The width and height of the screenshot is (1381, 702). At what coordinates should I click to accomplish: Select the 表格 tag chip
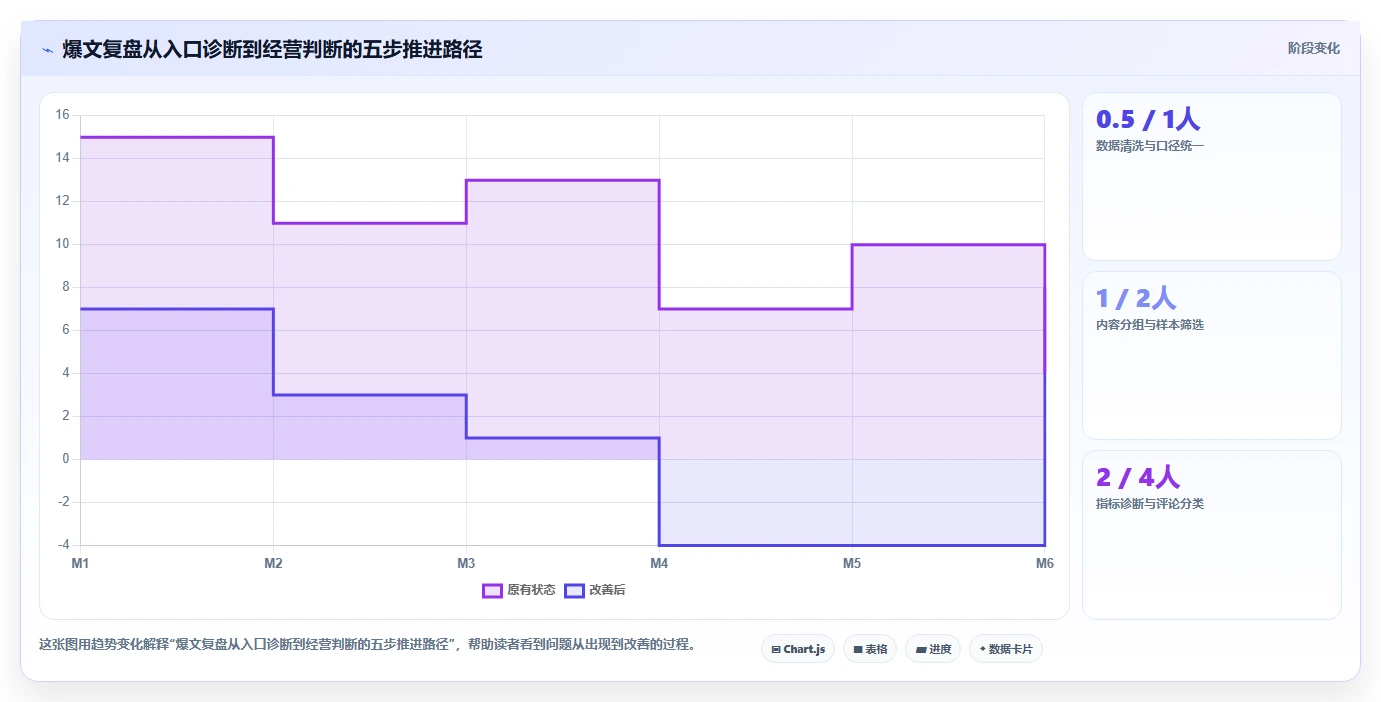(870, 649)
